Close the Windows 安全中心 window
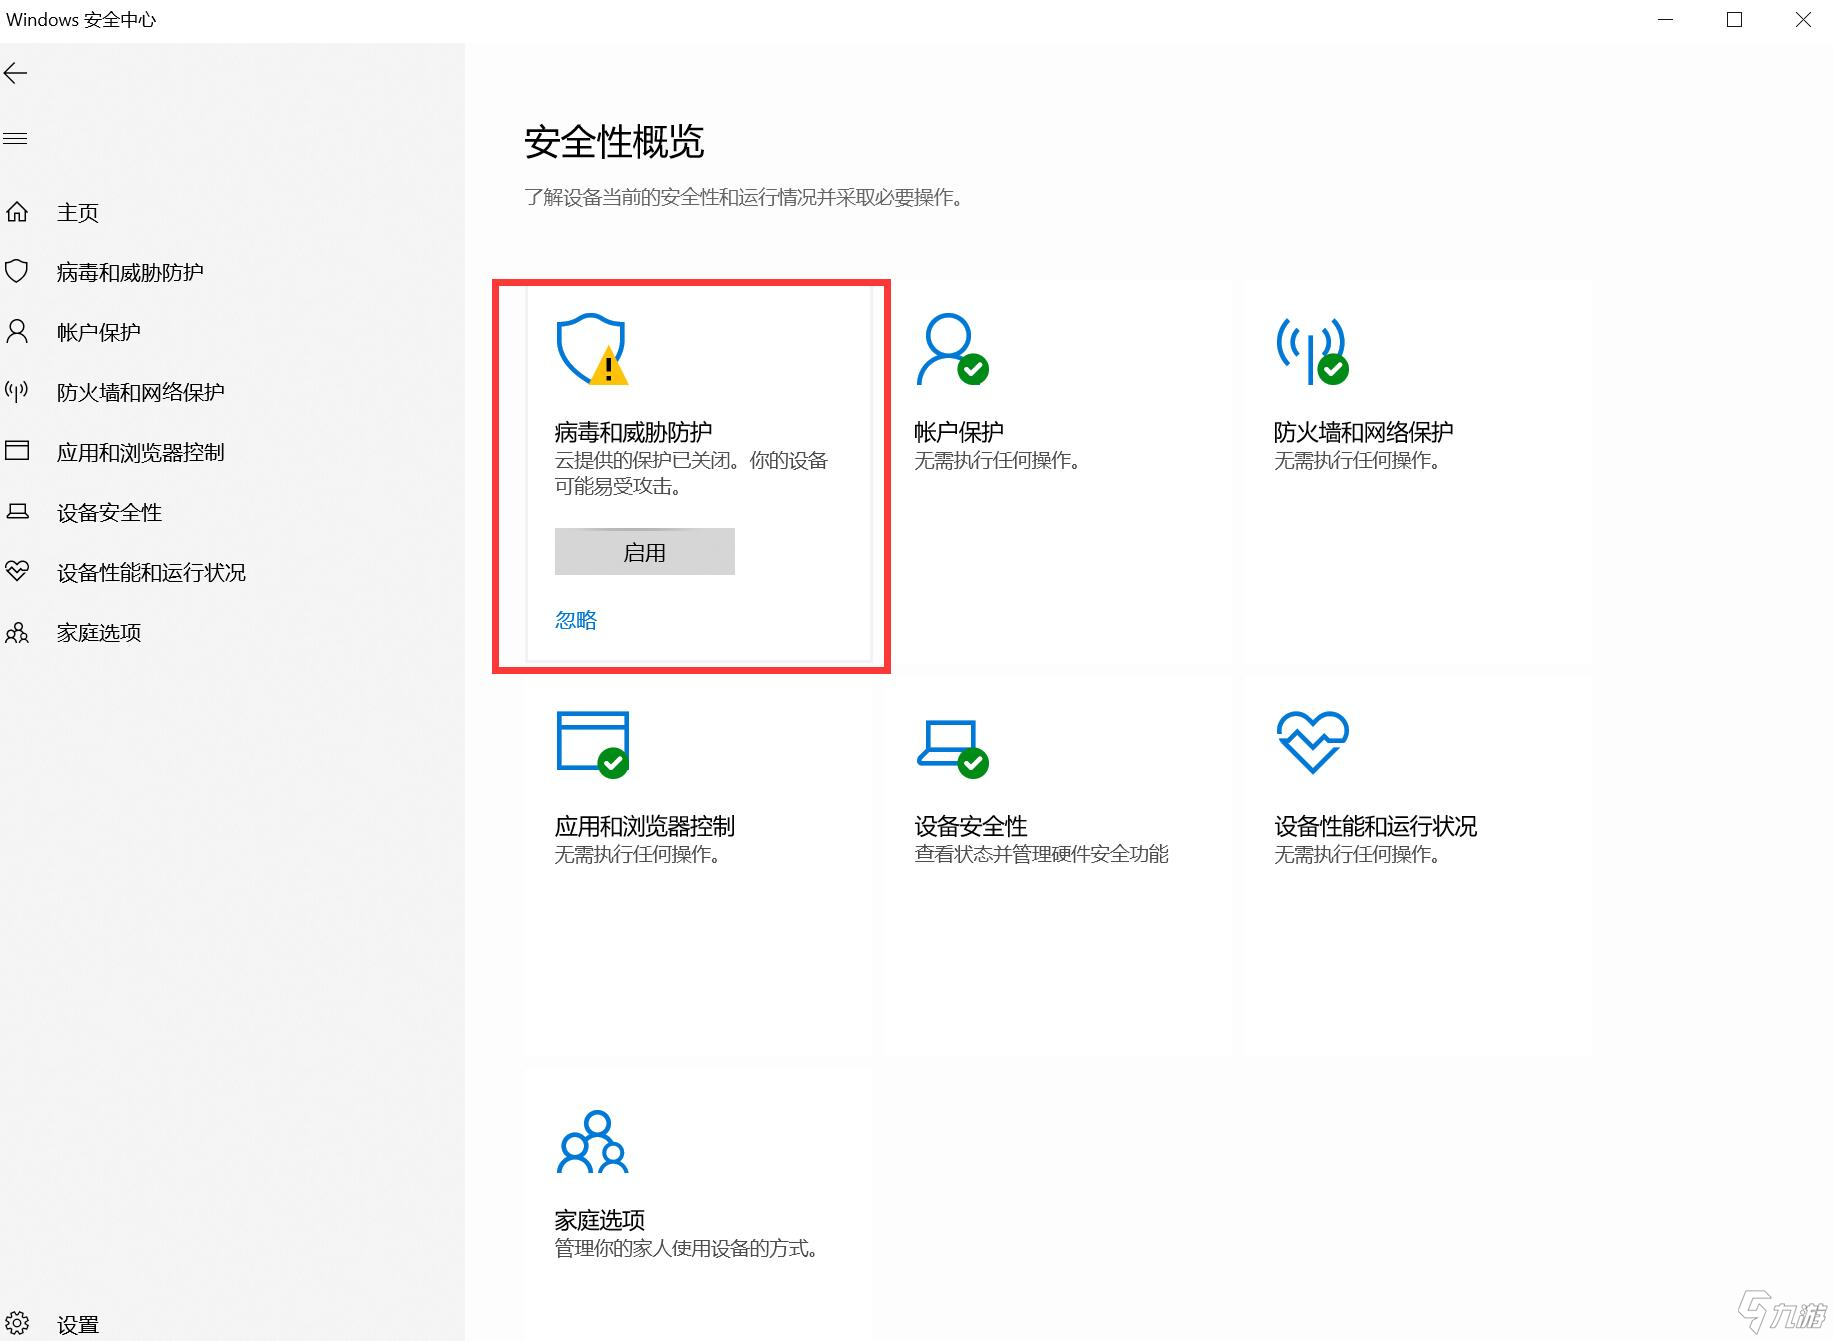This screenshot has height=1341, width=1833. pyautogui.click(x=1802, y=20)
